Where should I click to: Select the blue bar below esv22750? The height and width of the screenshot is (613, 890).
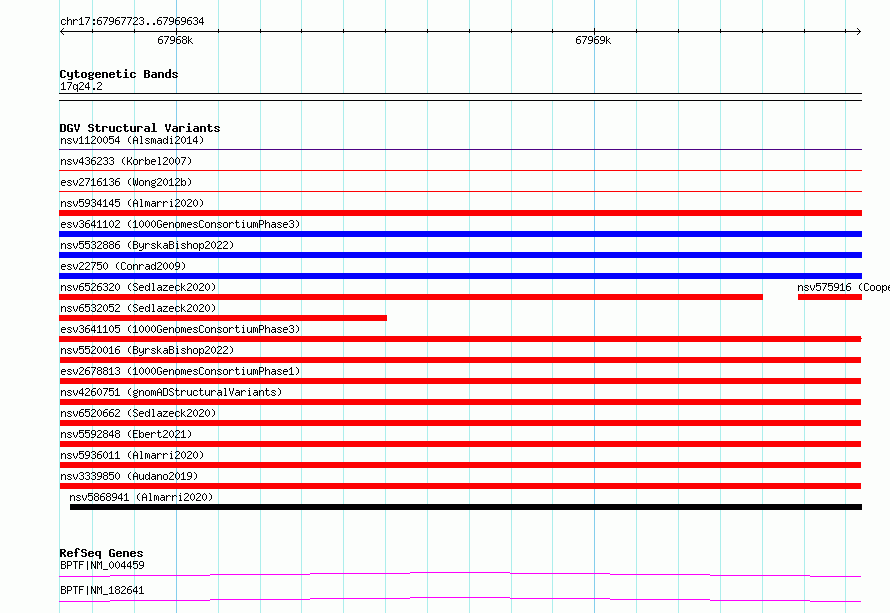click(460, 276)
